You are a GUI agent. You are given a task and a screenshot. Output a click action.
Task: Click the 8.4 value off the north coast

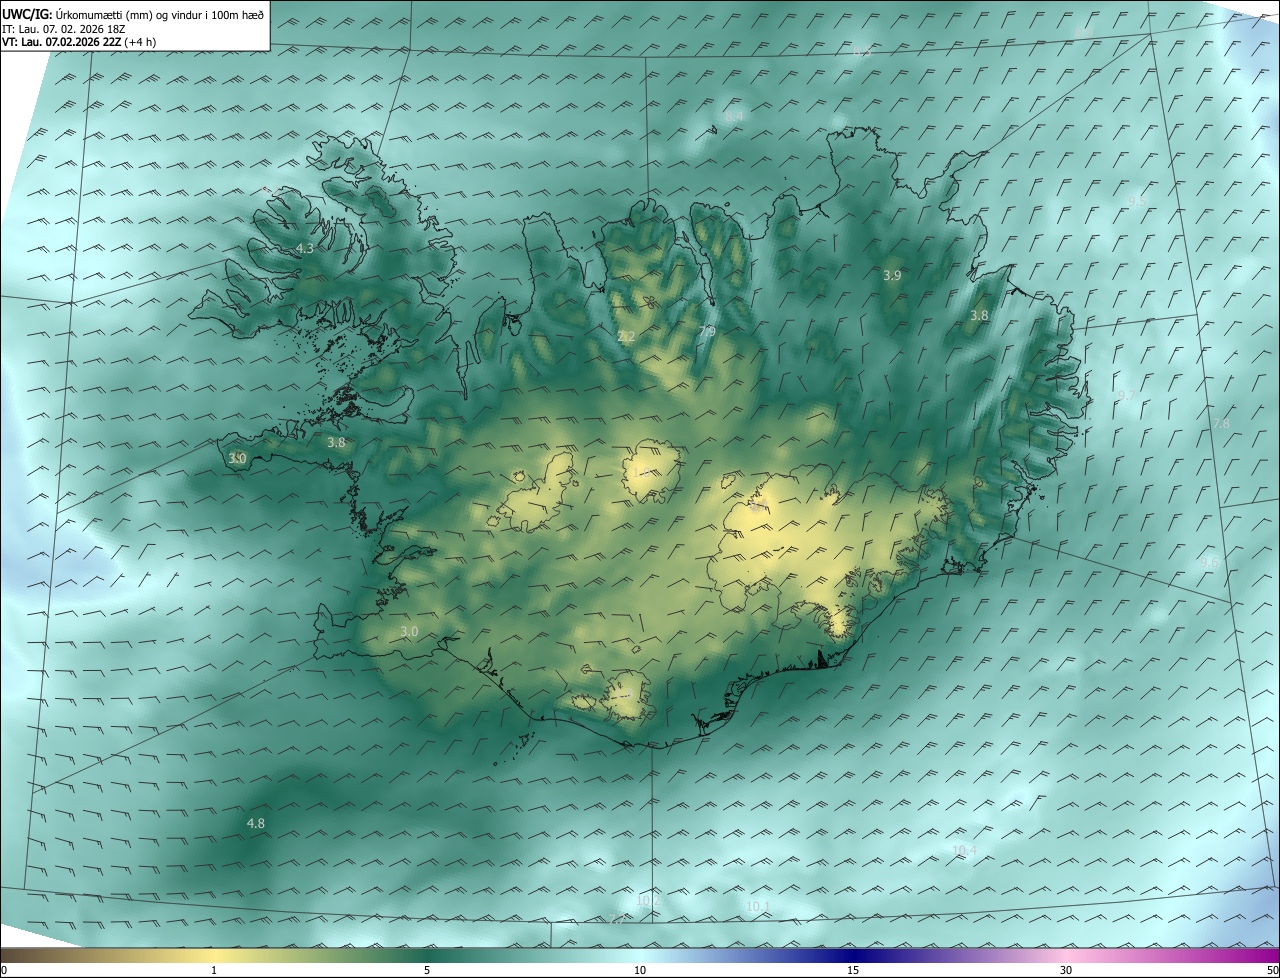pos(733,117)
